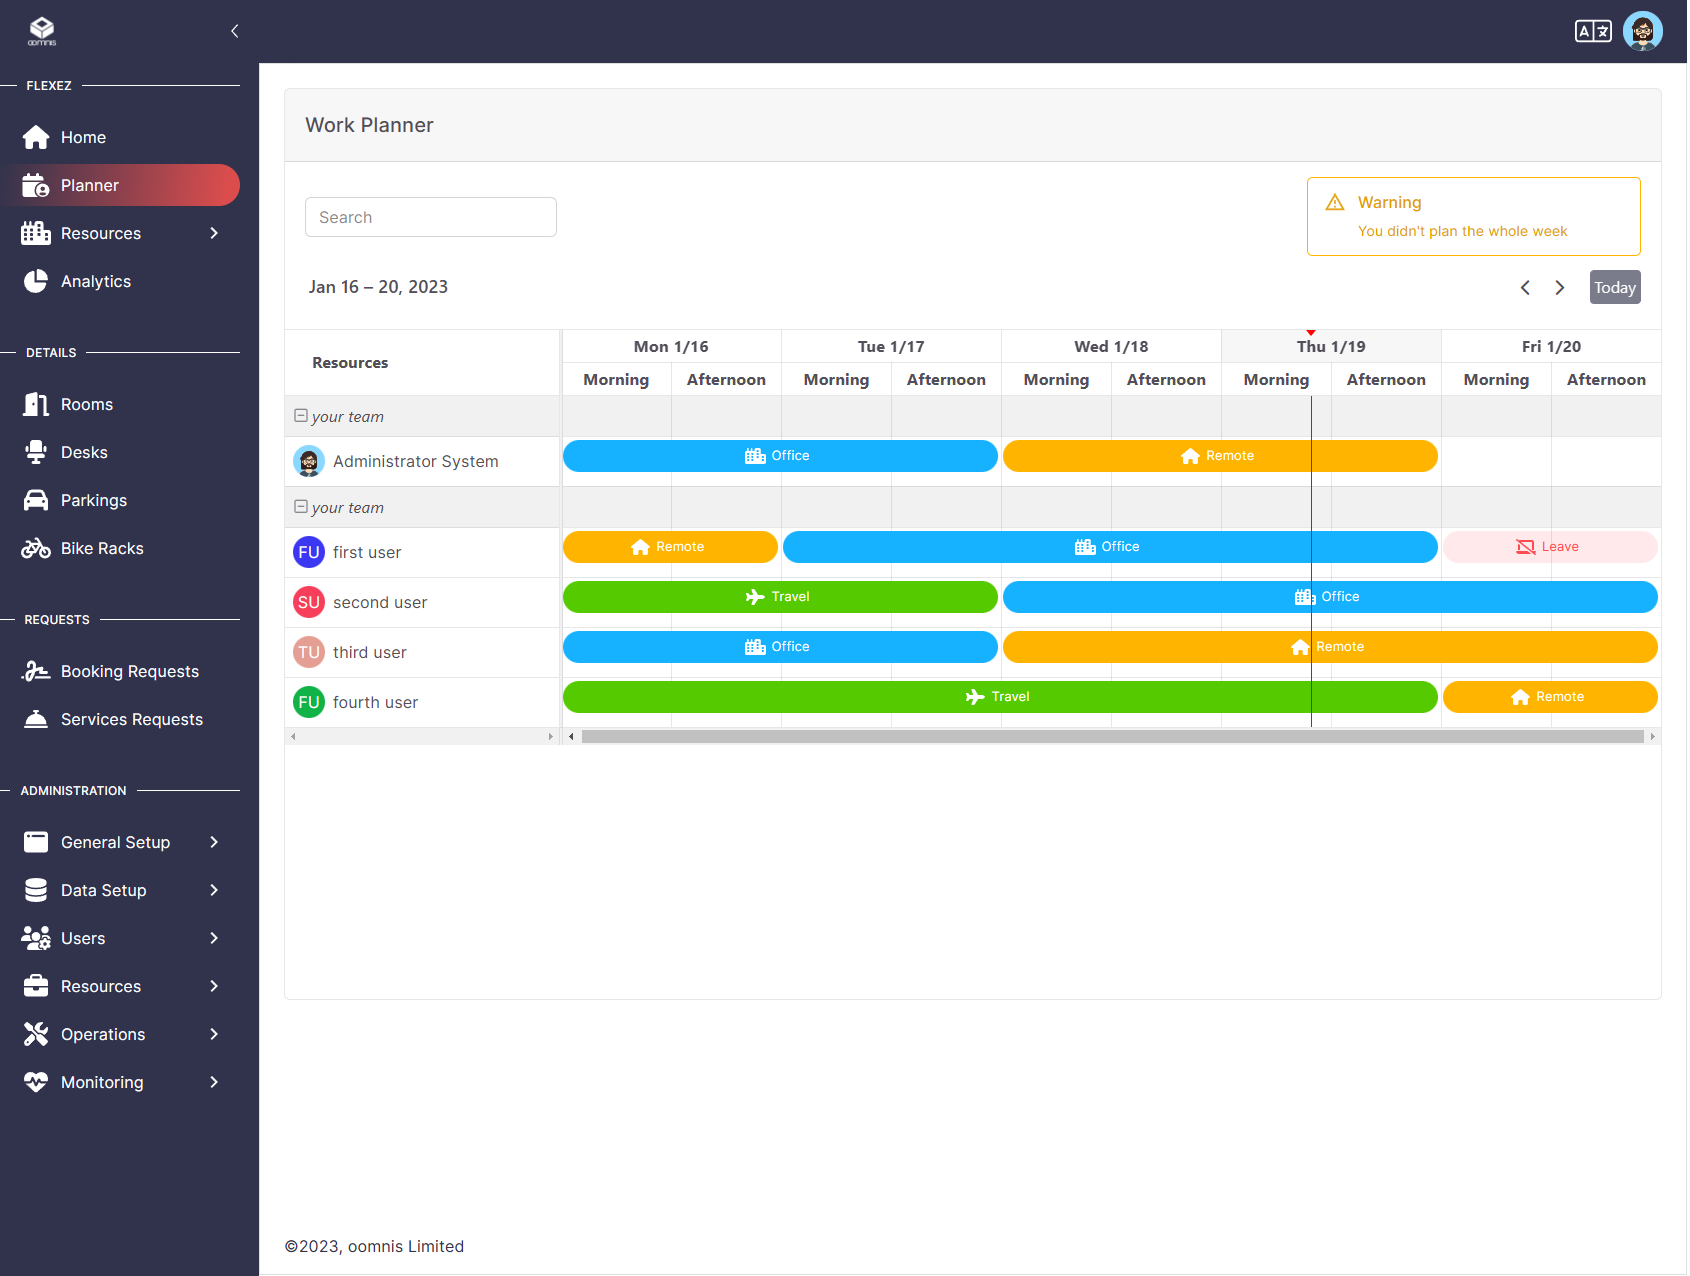1690x1276 pixels.
Task: Switch to Home in the sidebar
Action: click(83, 137)
